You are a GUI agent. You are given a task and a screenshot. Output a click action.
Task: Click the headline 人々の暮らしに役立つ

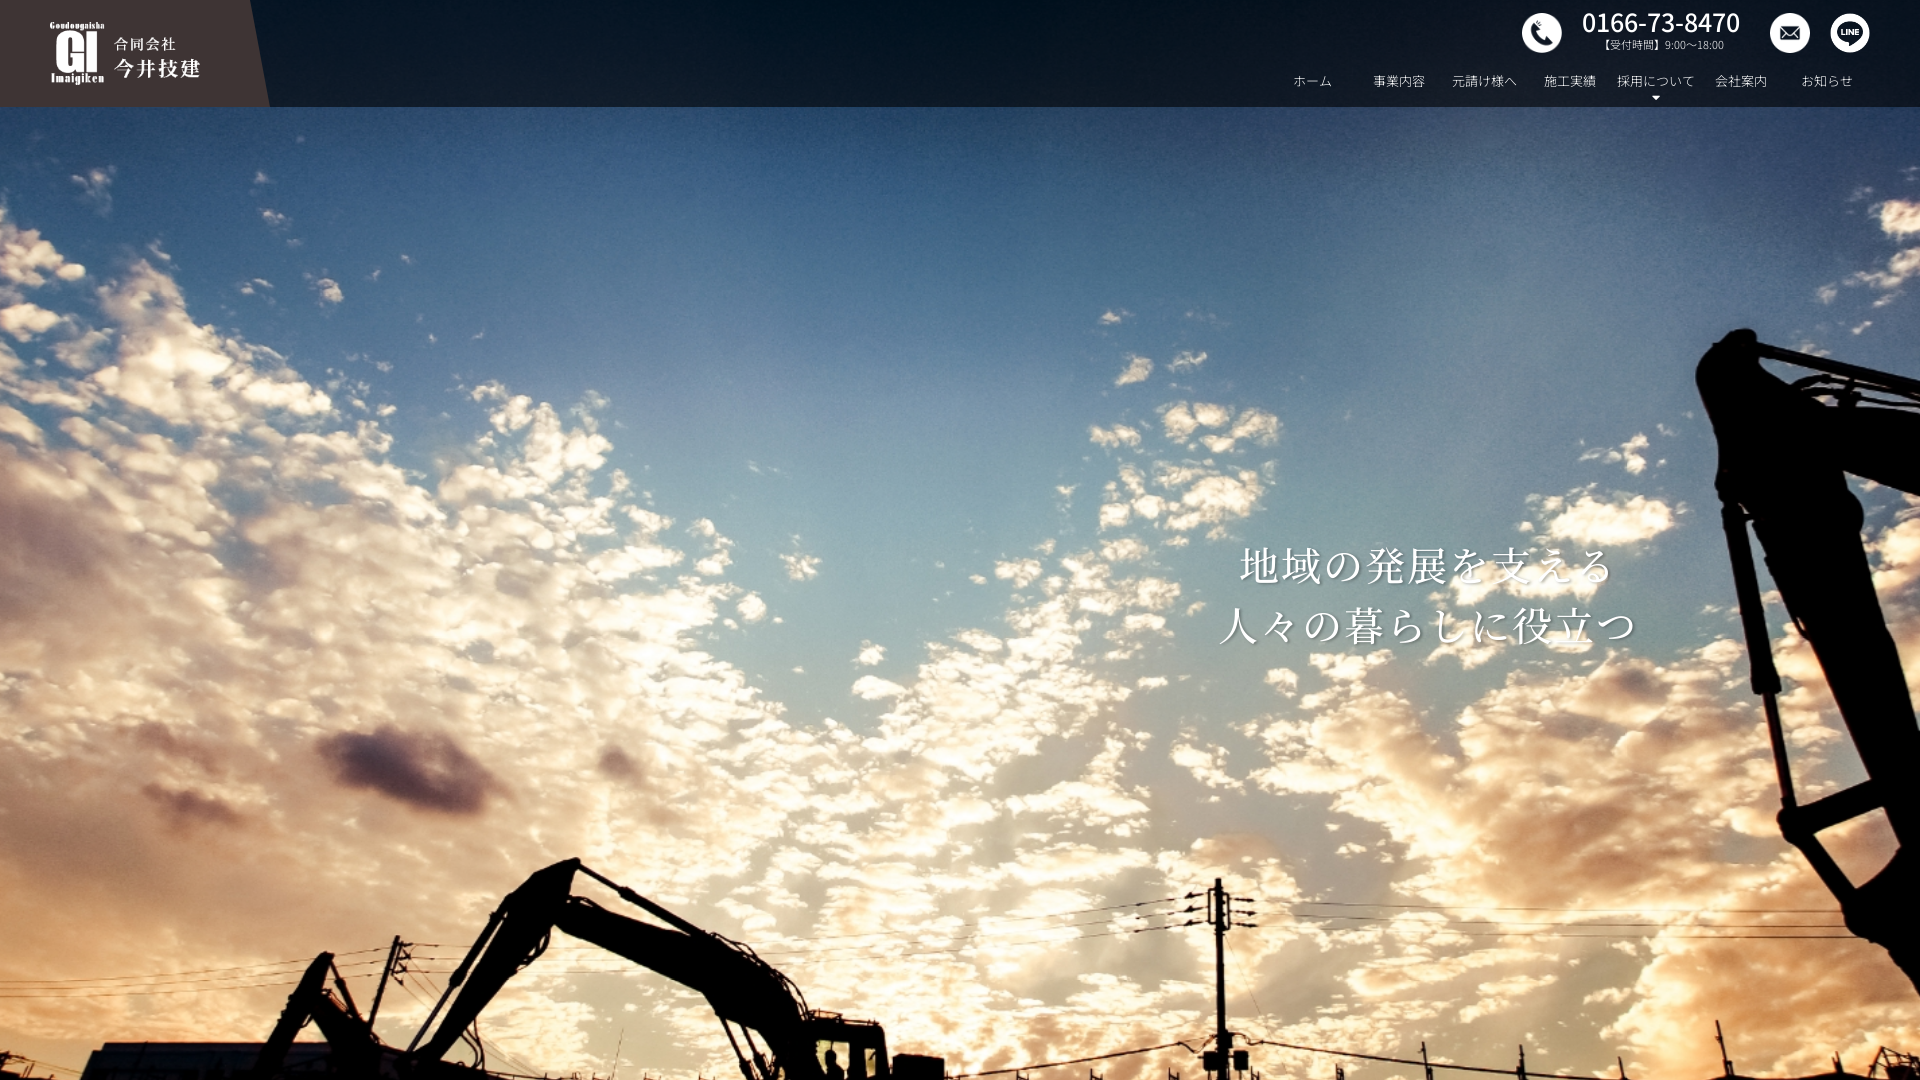point(1426,626)
